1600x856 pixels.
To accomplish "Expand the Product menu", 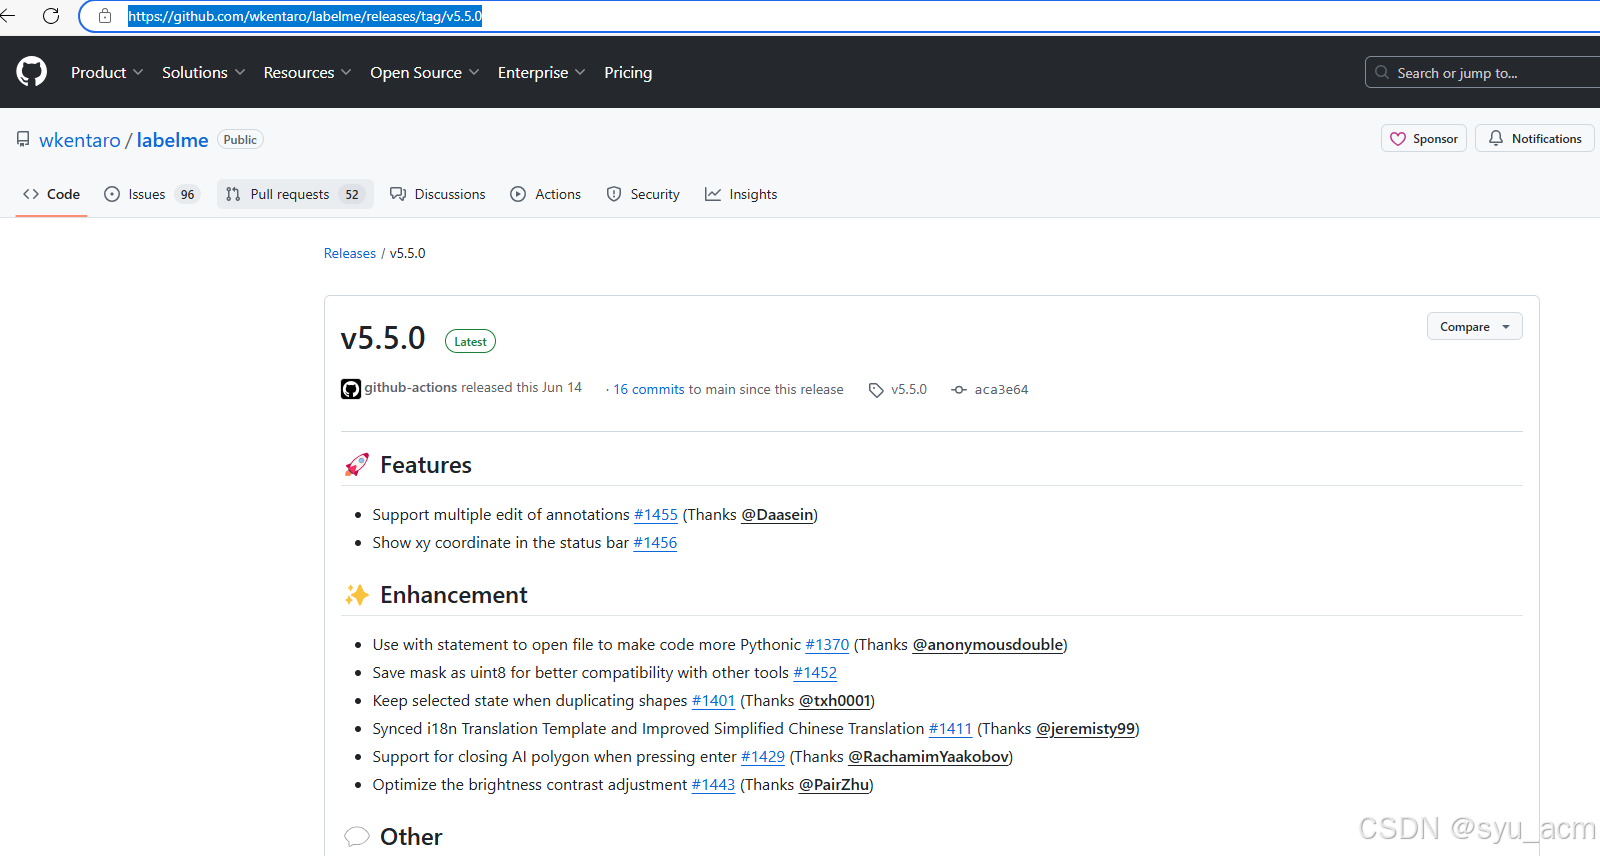I will pyautogui.click(x=107, y=72).
